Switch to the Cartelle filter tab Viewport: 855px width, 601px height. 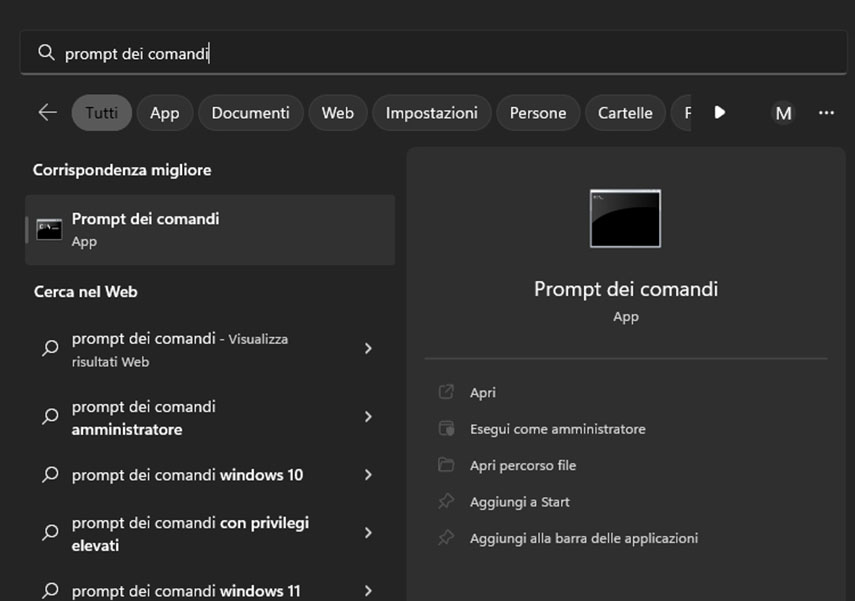tap(625, 113)
